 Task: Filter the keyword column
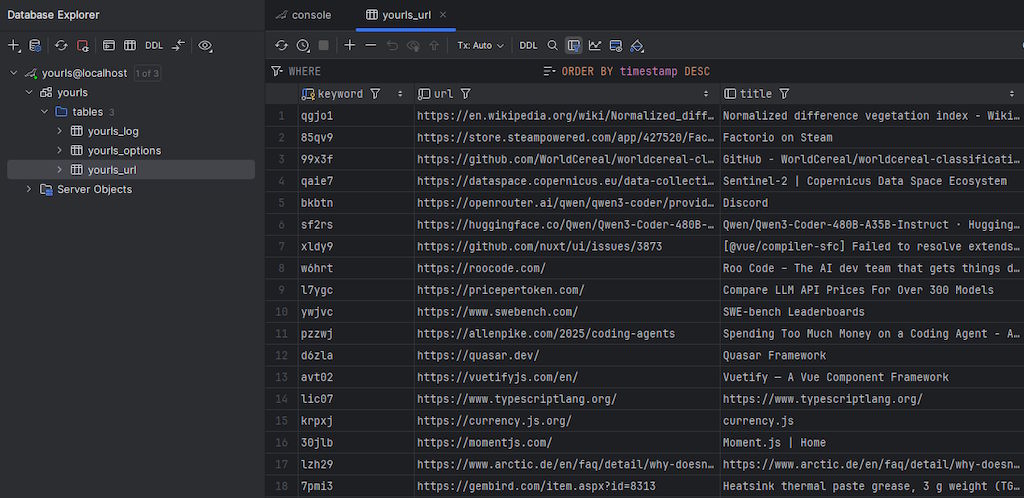point(375,94)
